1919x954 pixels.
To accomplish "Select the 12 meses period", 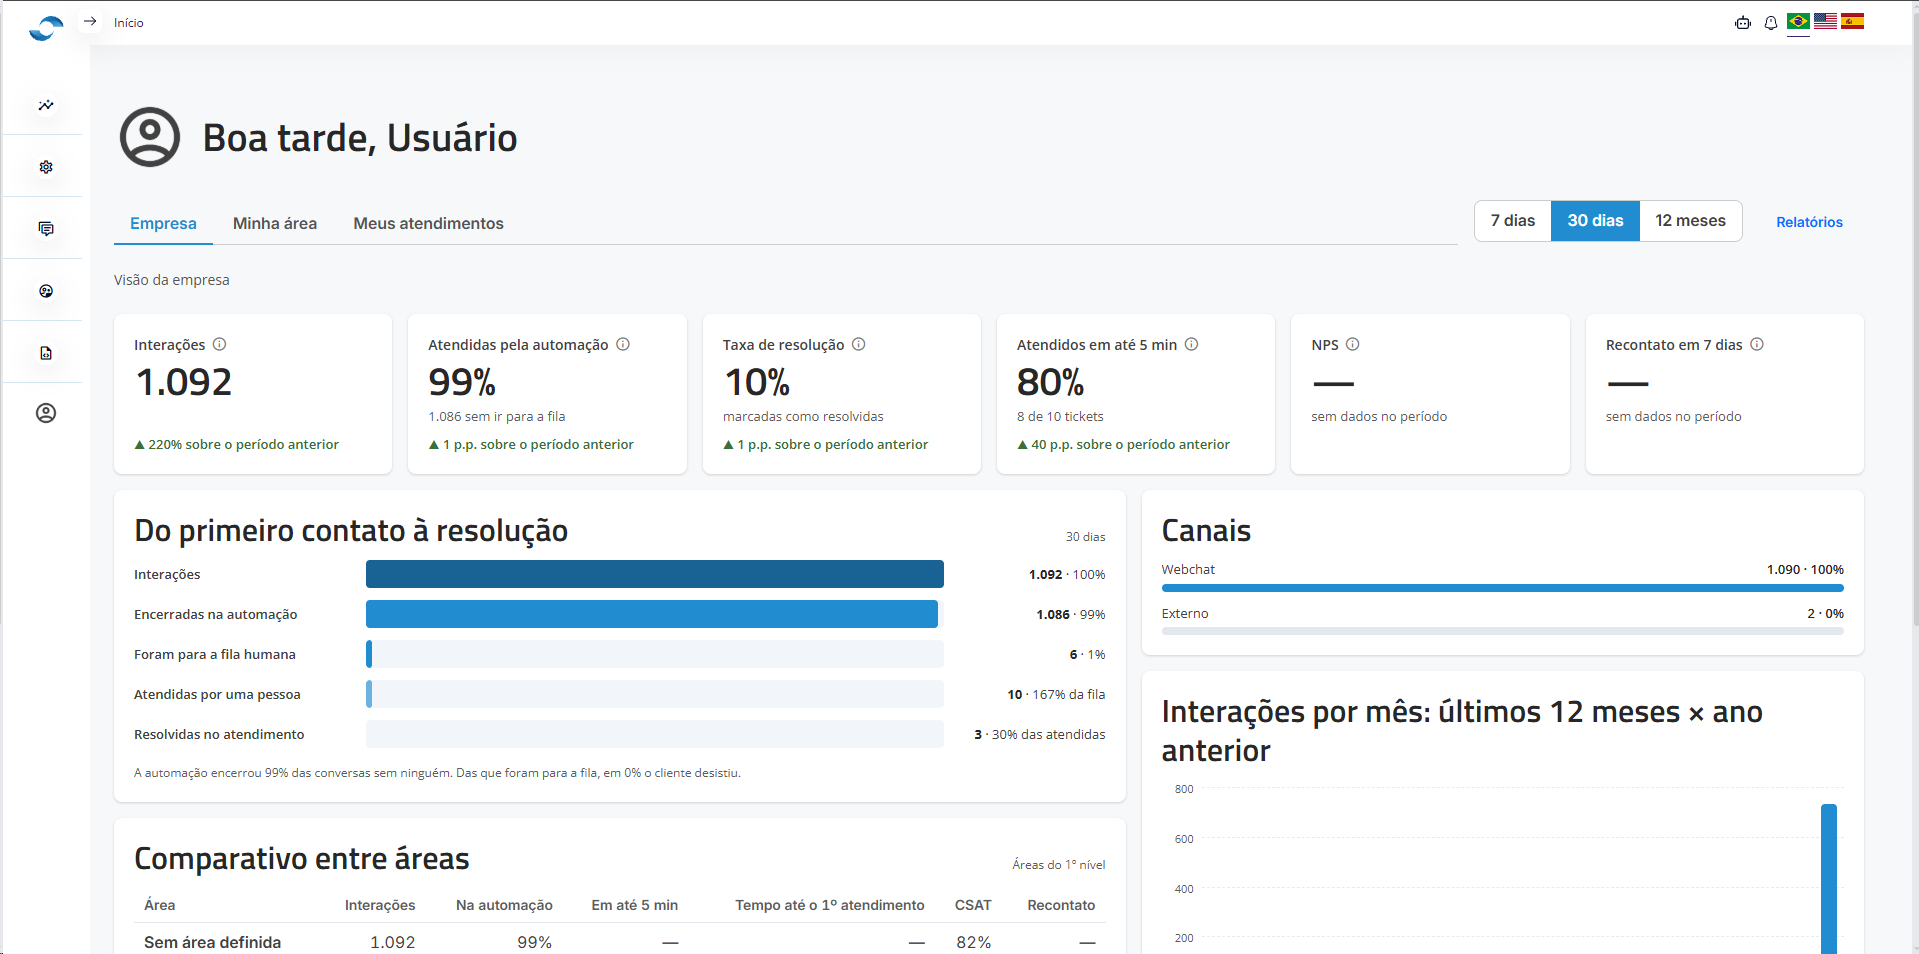I will tap(1690, 221).
